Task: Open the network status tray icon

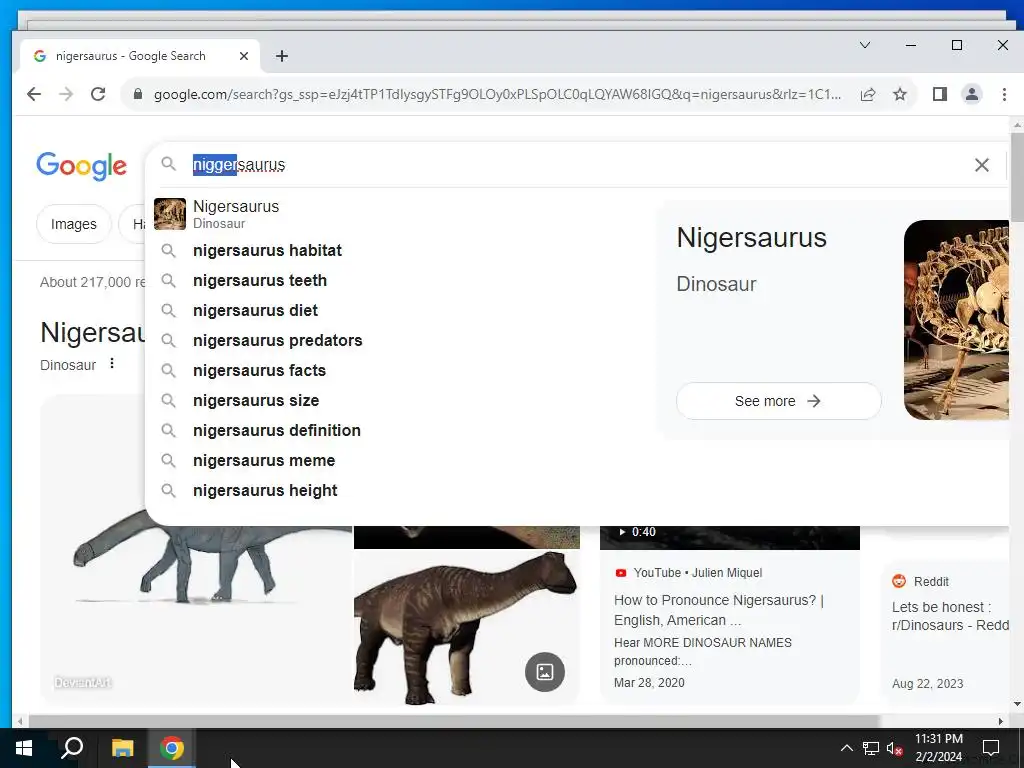Action: (871, 748)
